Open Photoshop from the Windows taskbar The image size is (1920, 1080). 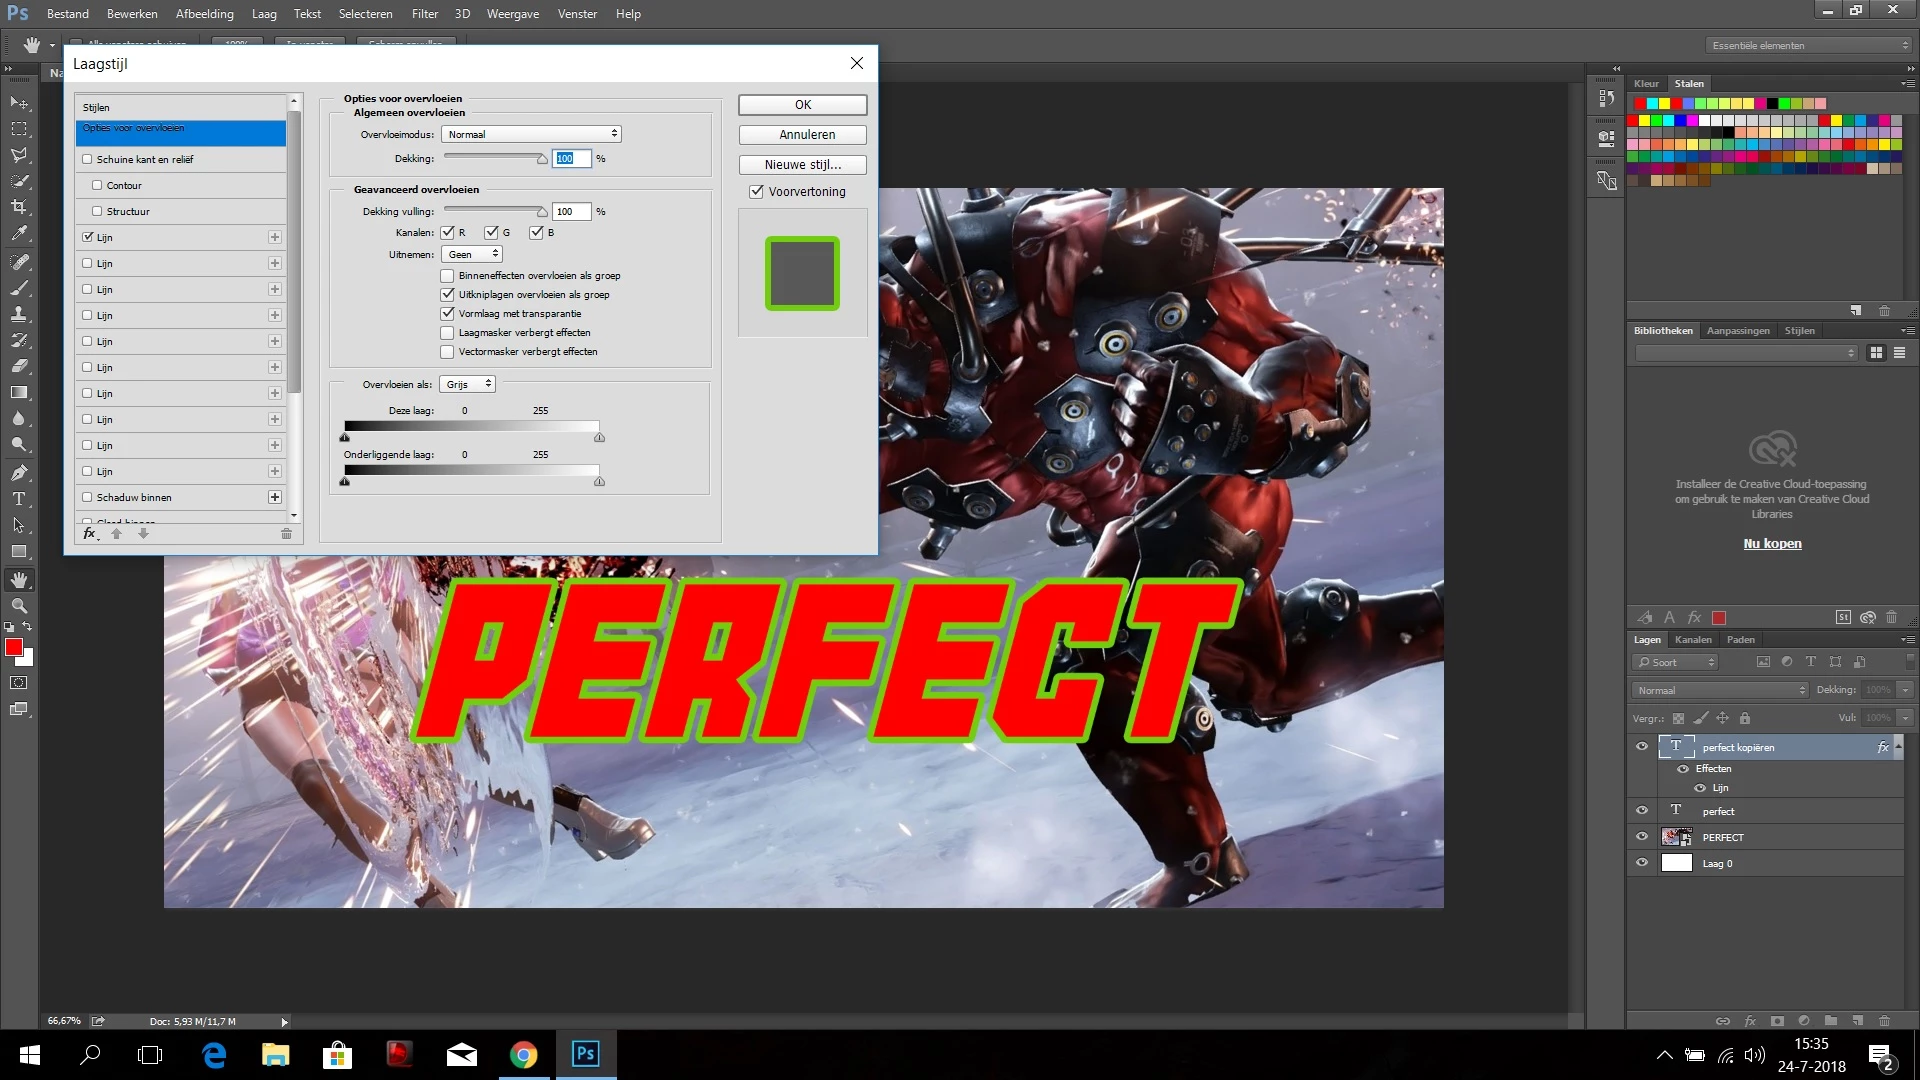point(585,1054)
